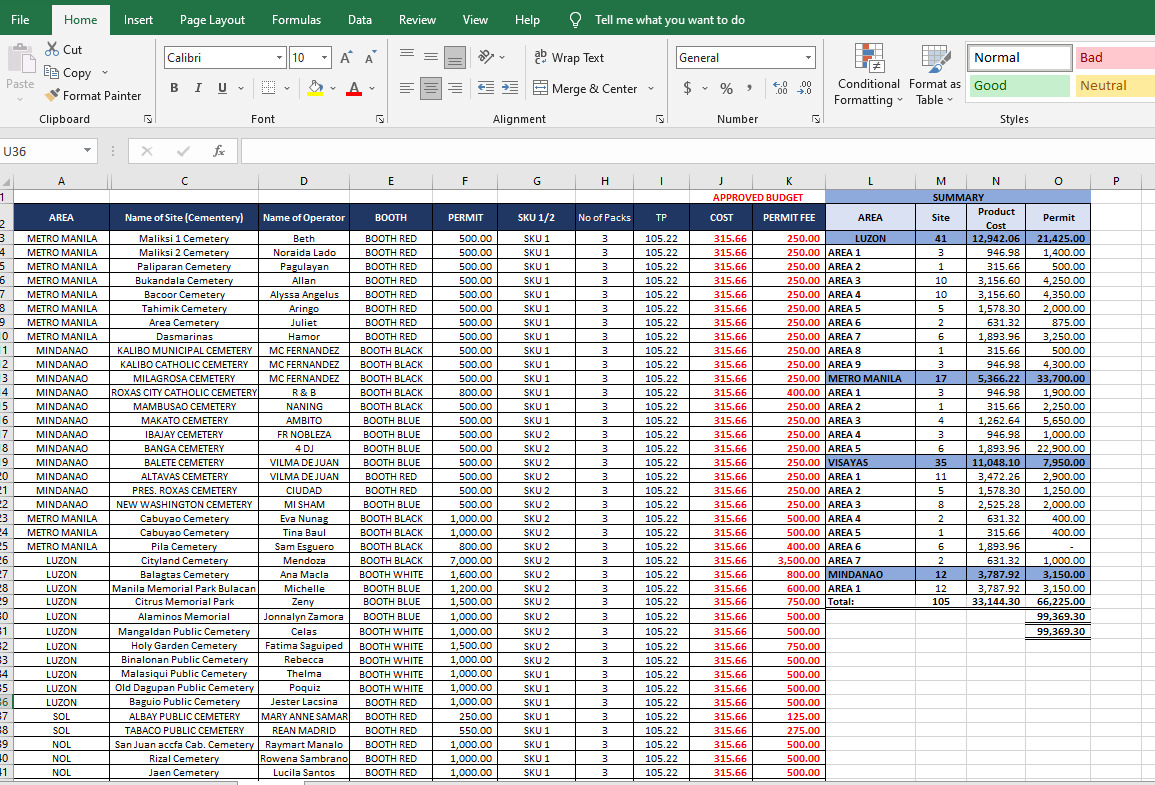This screenshot has height=785, width=1155.
Task: Select the Format Painter brush
Action: coord(52,95)
